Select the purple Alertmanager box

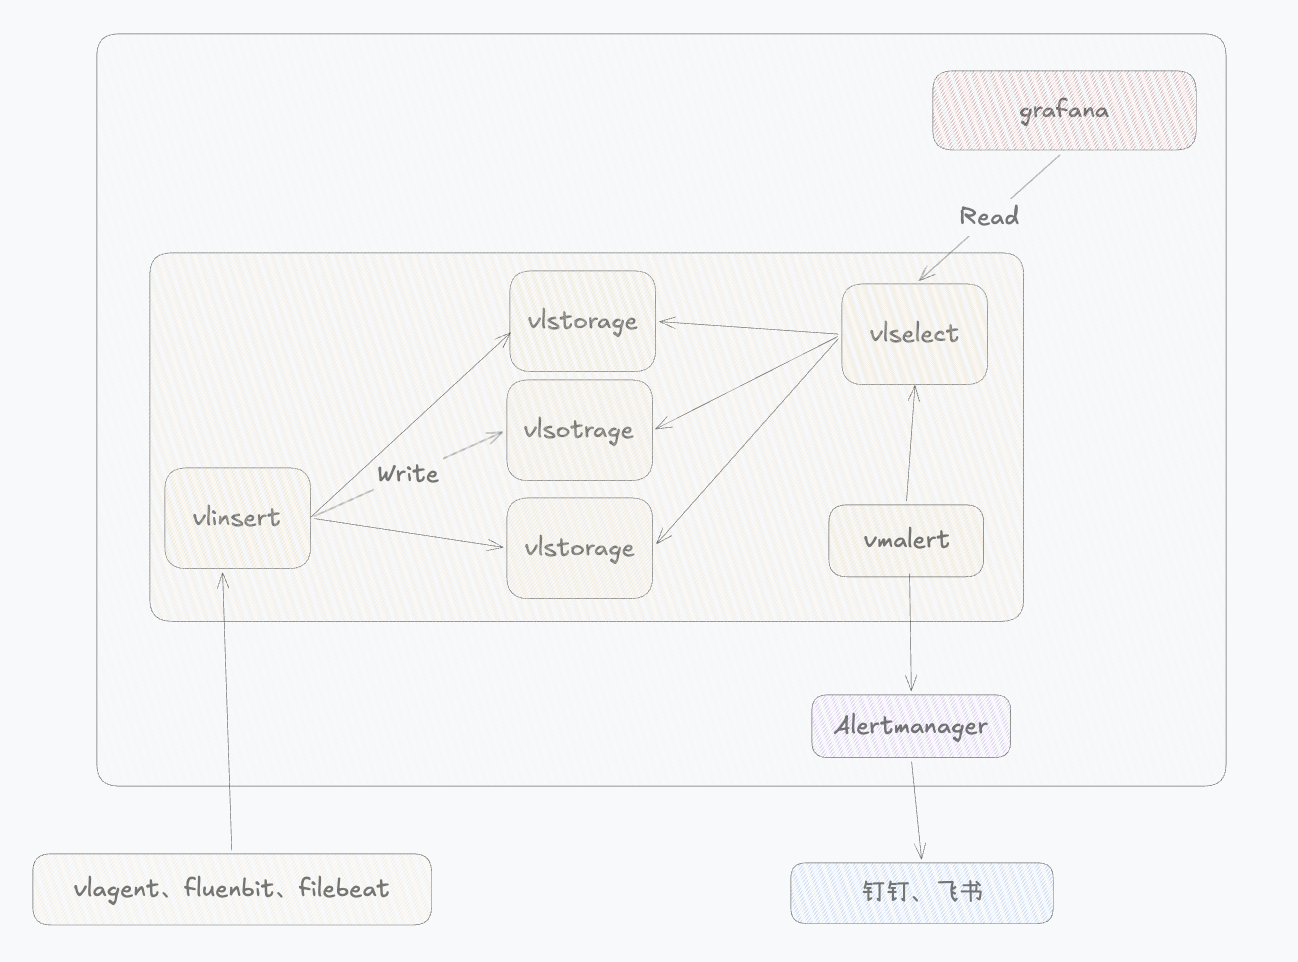click(911, 726)
